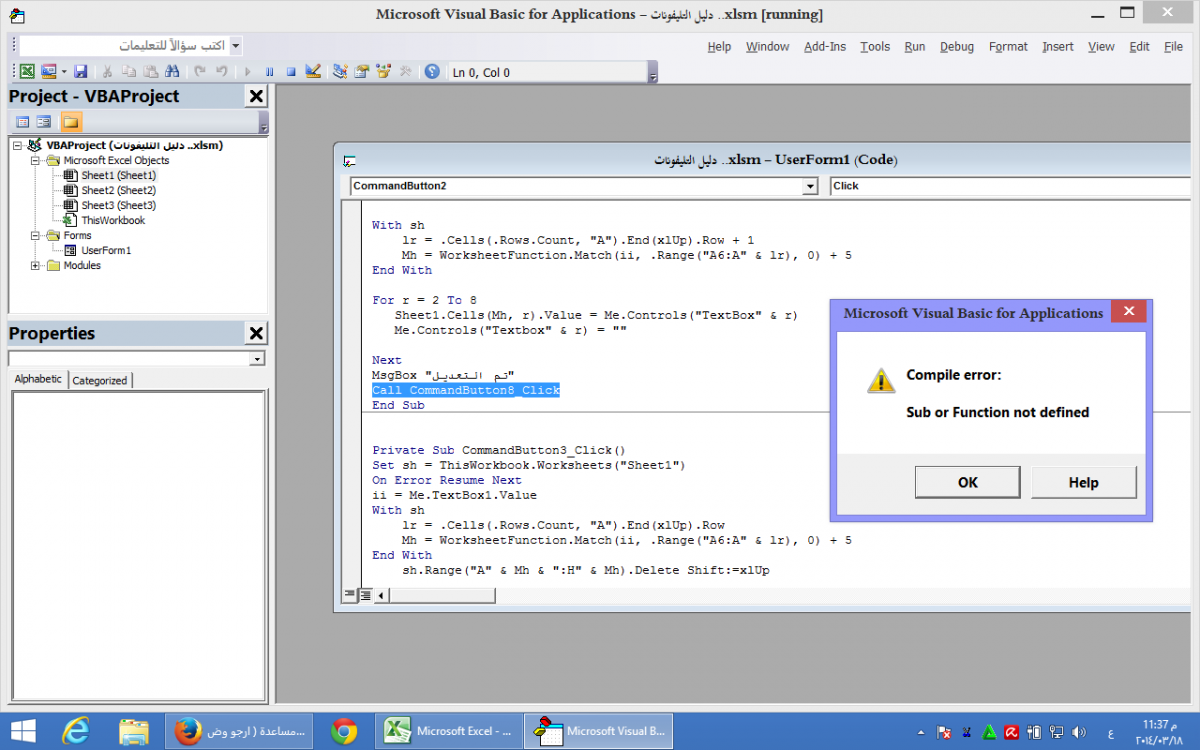Click the Full Module View button

click(x=366, y=595)
